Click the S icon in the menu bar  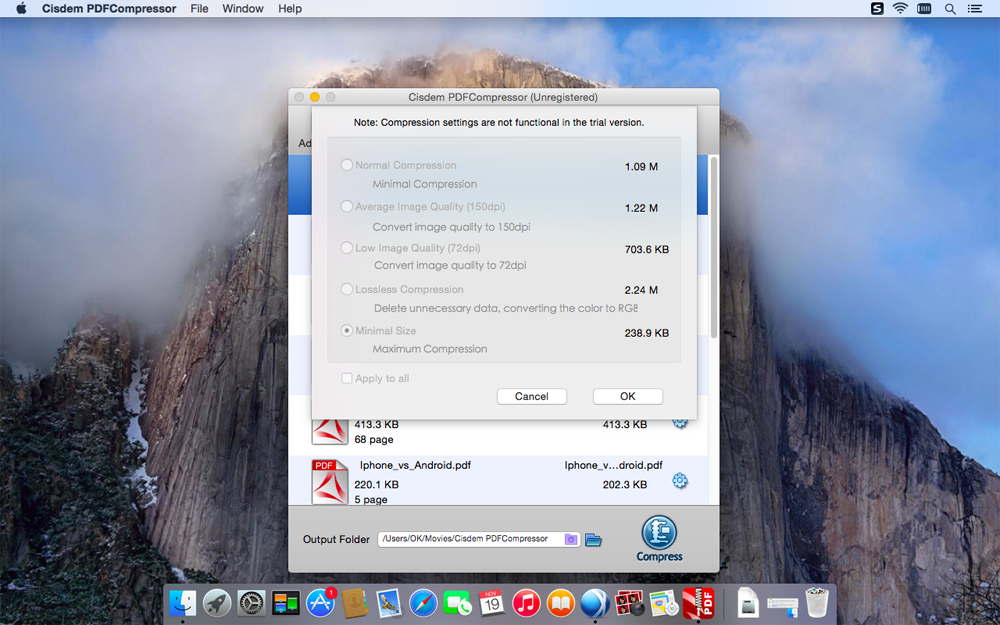click(877, 8)
